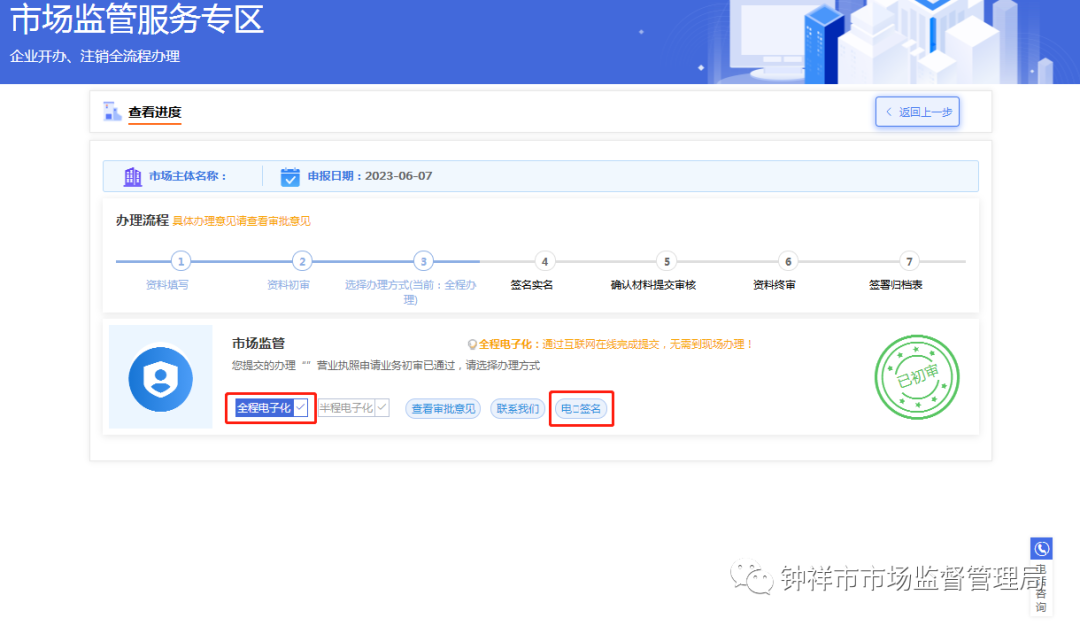Open the 电子签名 button
1080x626 pixels.
[x=581, y=408]
